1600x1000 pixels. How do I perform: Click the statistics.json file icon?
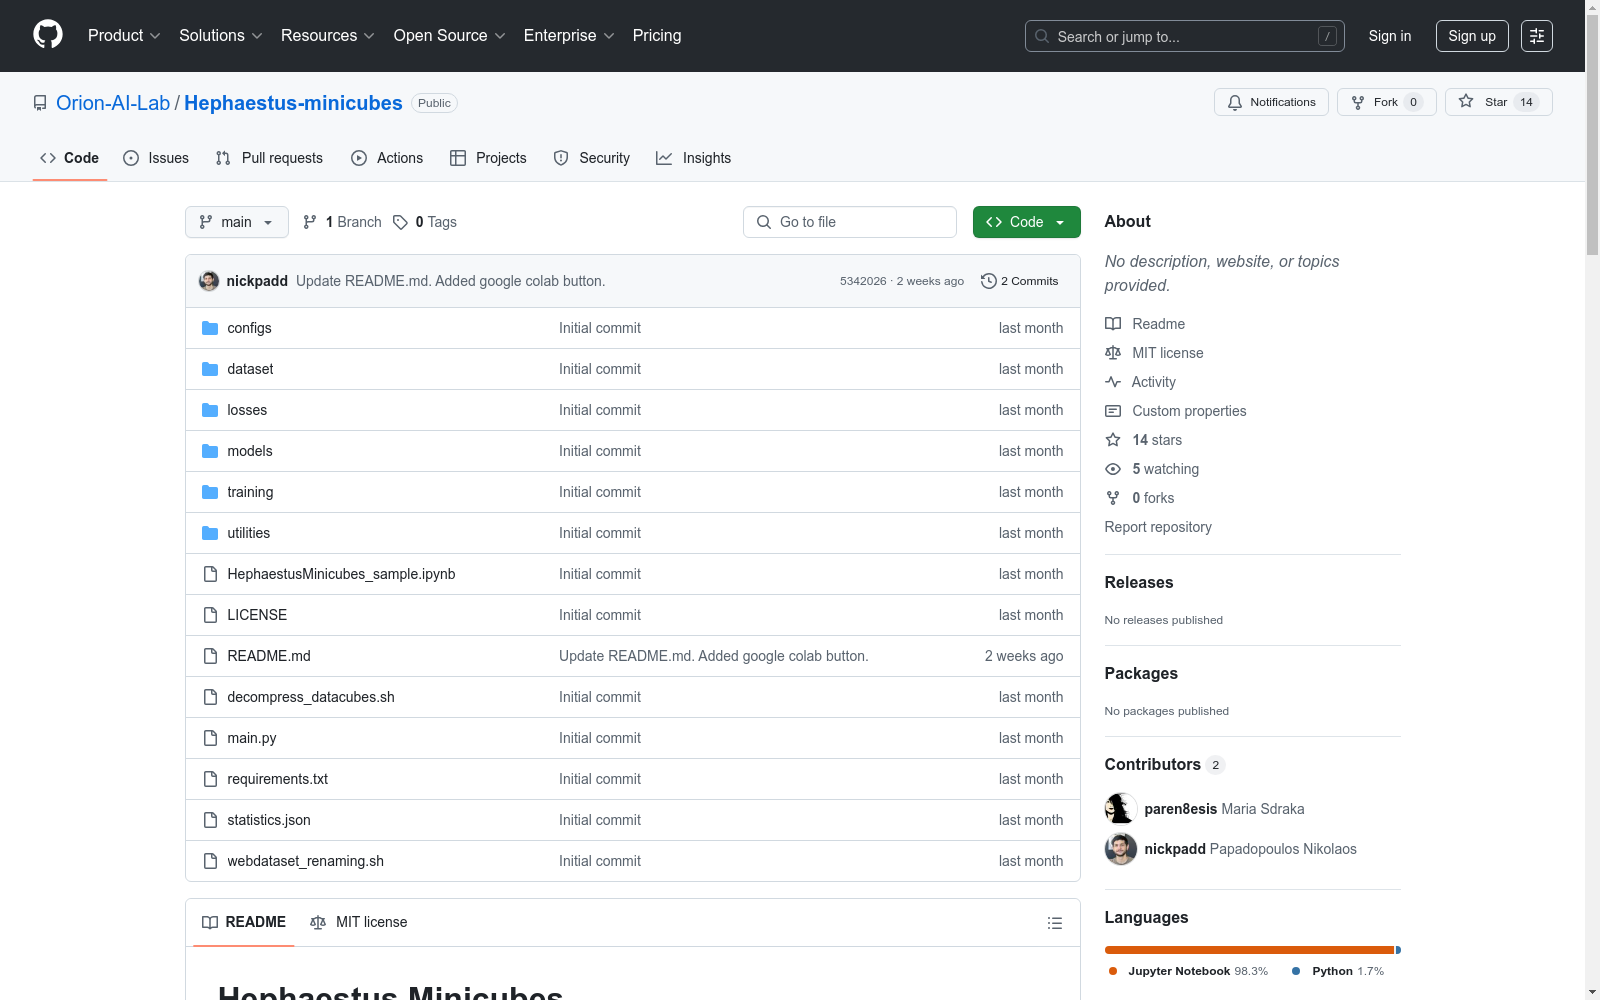[210, 820]
